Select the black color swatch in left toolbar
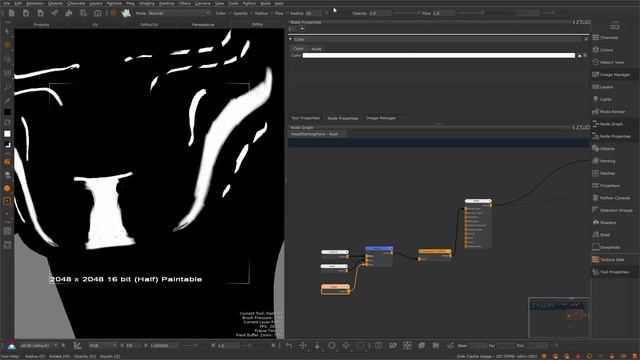640x360 pixels. coord(7,112)
